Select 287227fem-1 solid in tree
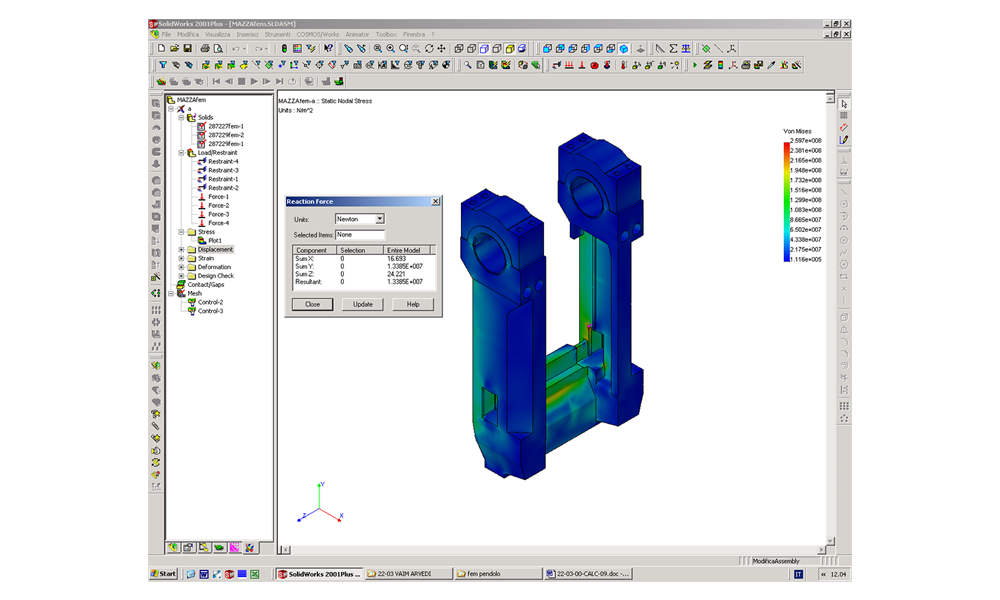 tap(226, 126)
